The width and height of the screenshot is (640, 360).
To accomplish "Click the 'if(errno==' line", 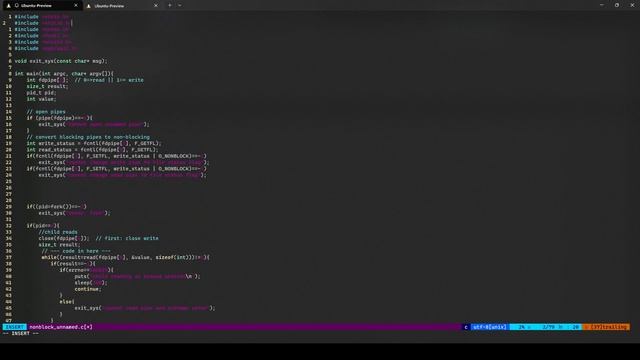I will pyautogui.click(x=87, y=270).
